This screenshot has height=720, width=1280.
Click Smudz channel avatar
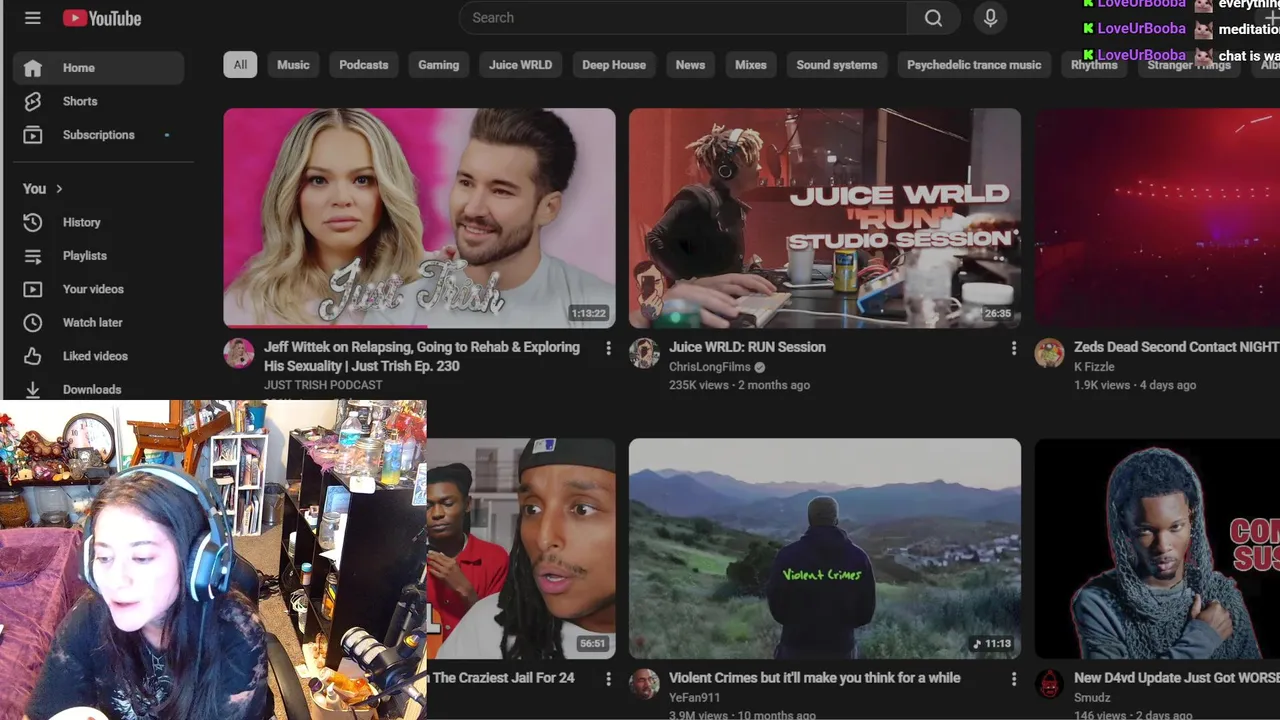(1049, 684)
